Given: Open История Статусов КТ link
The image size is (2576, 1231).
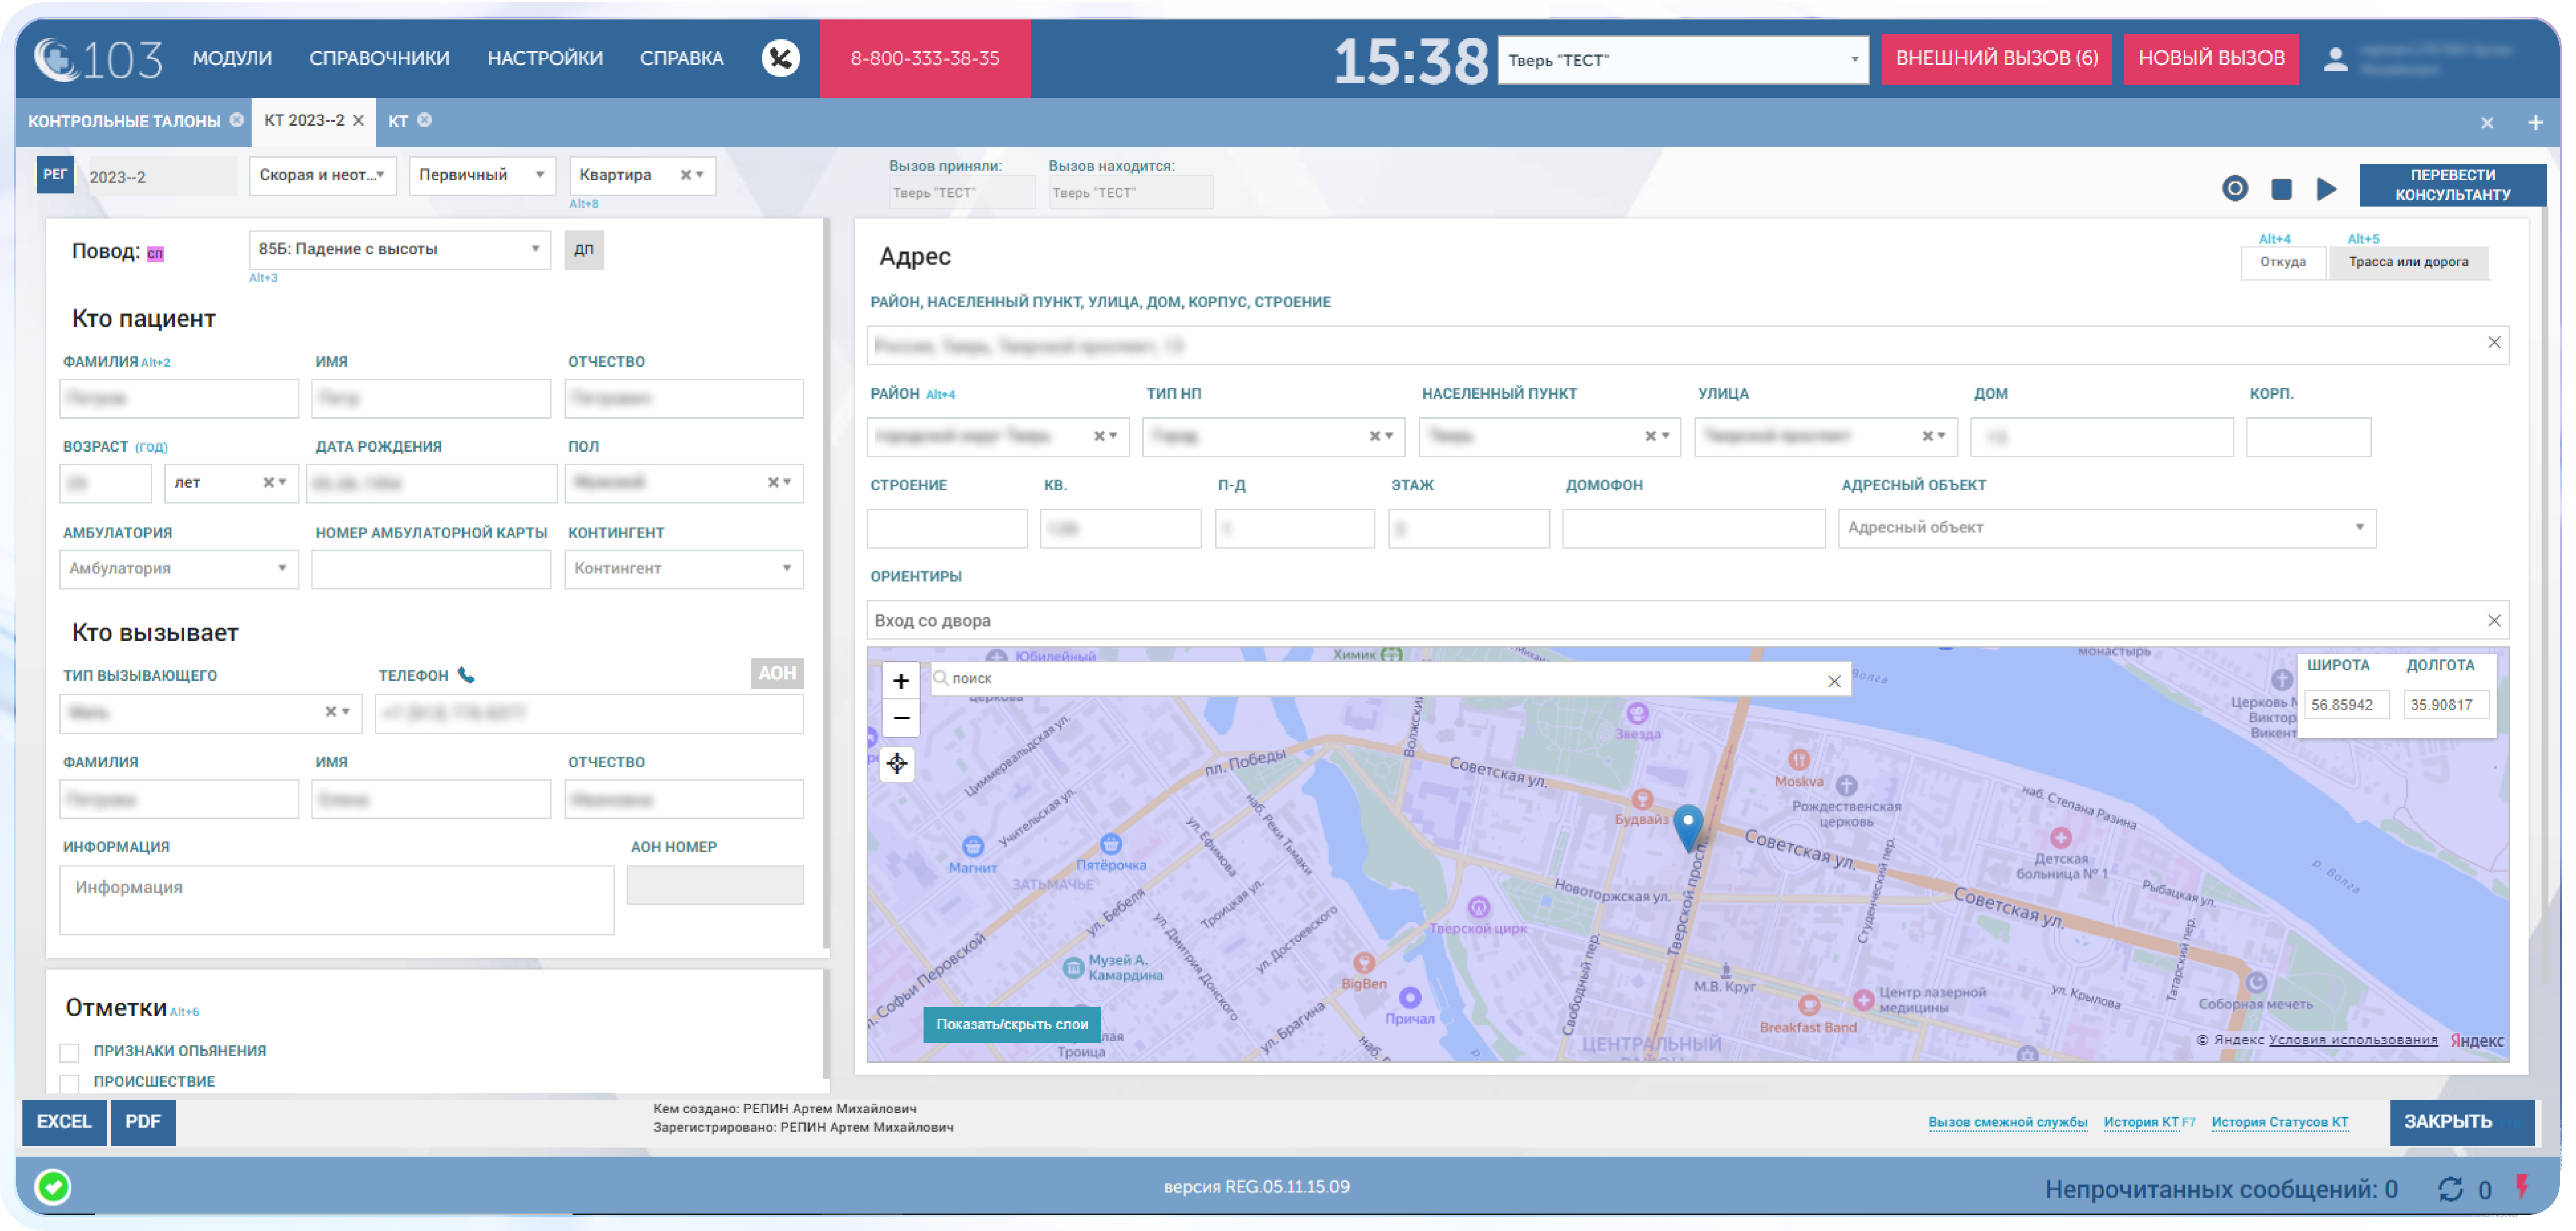Looking at the screenshot, I should (2279, 1122).
